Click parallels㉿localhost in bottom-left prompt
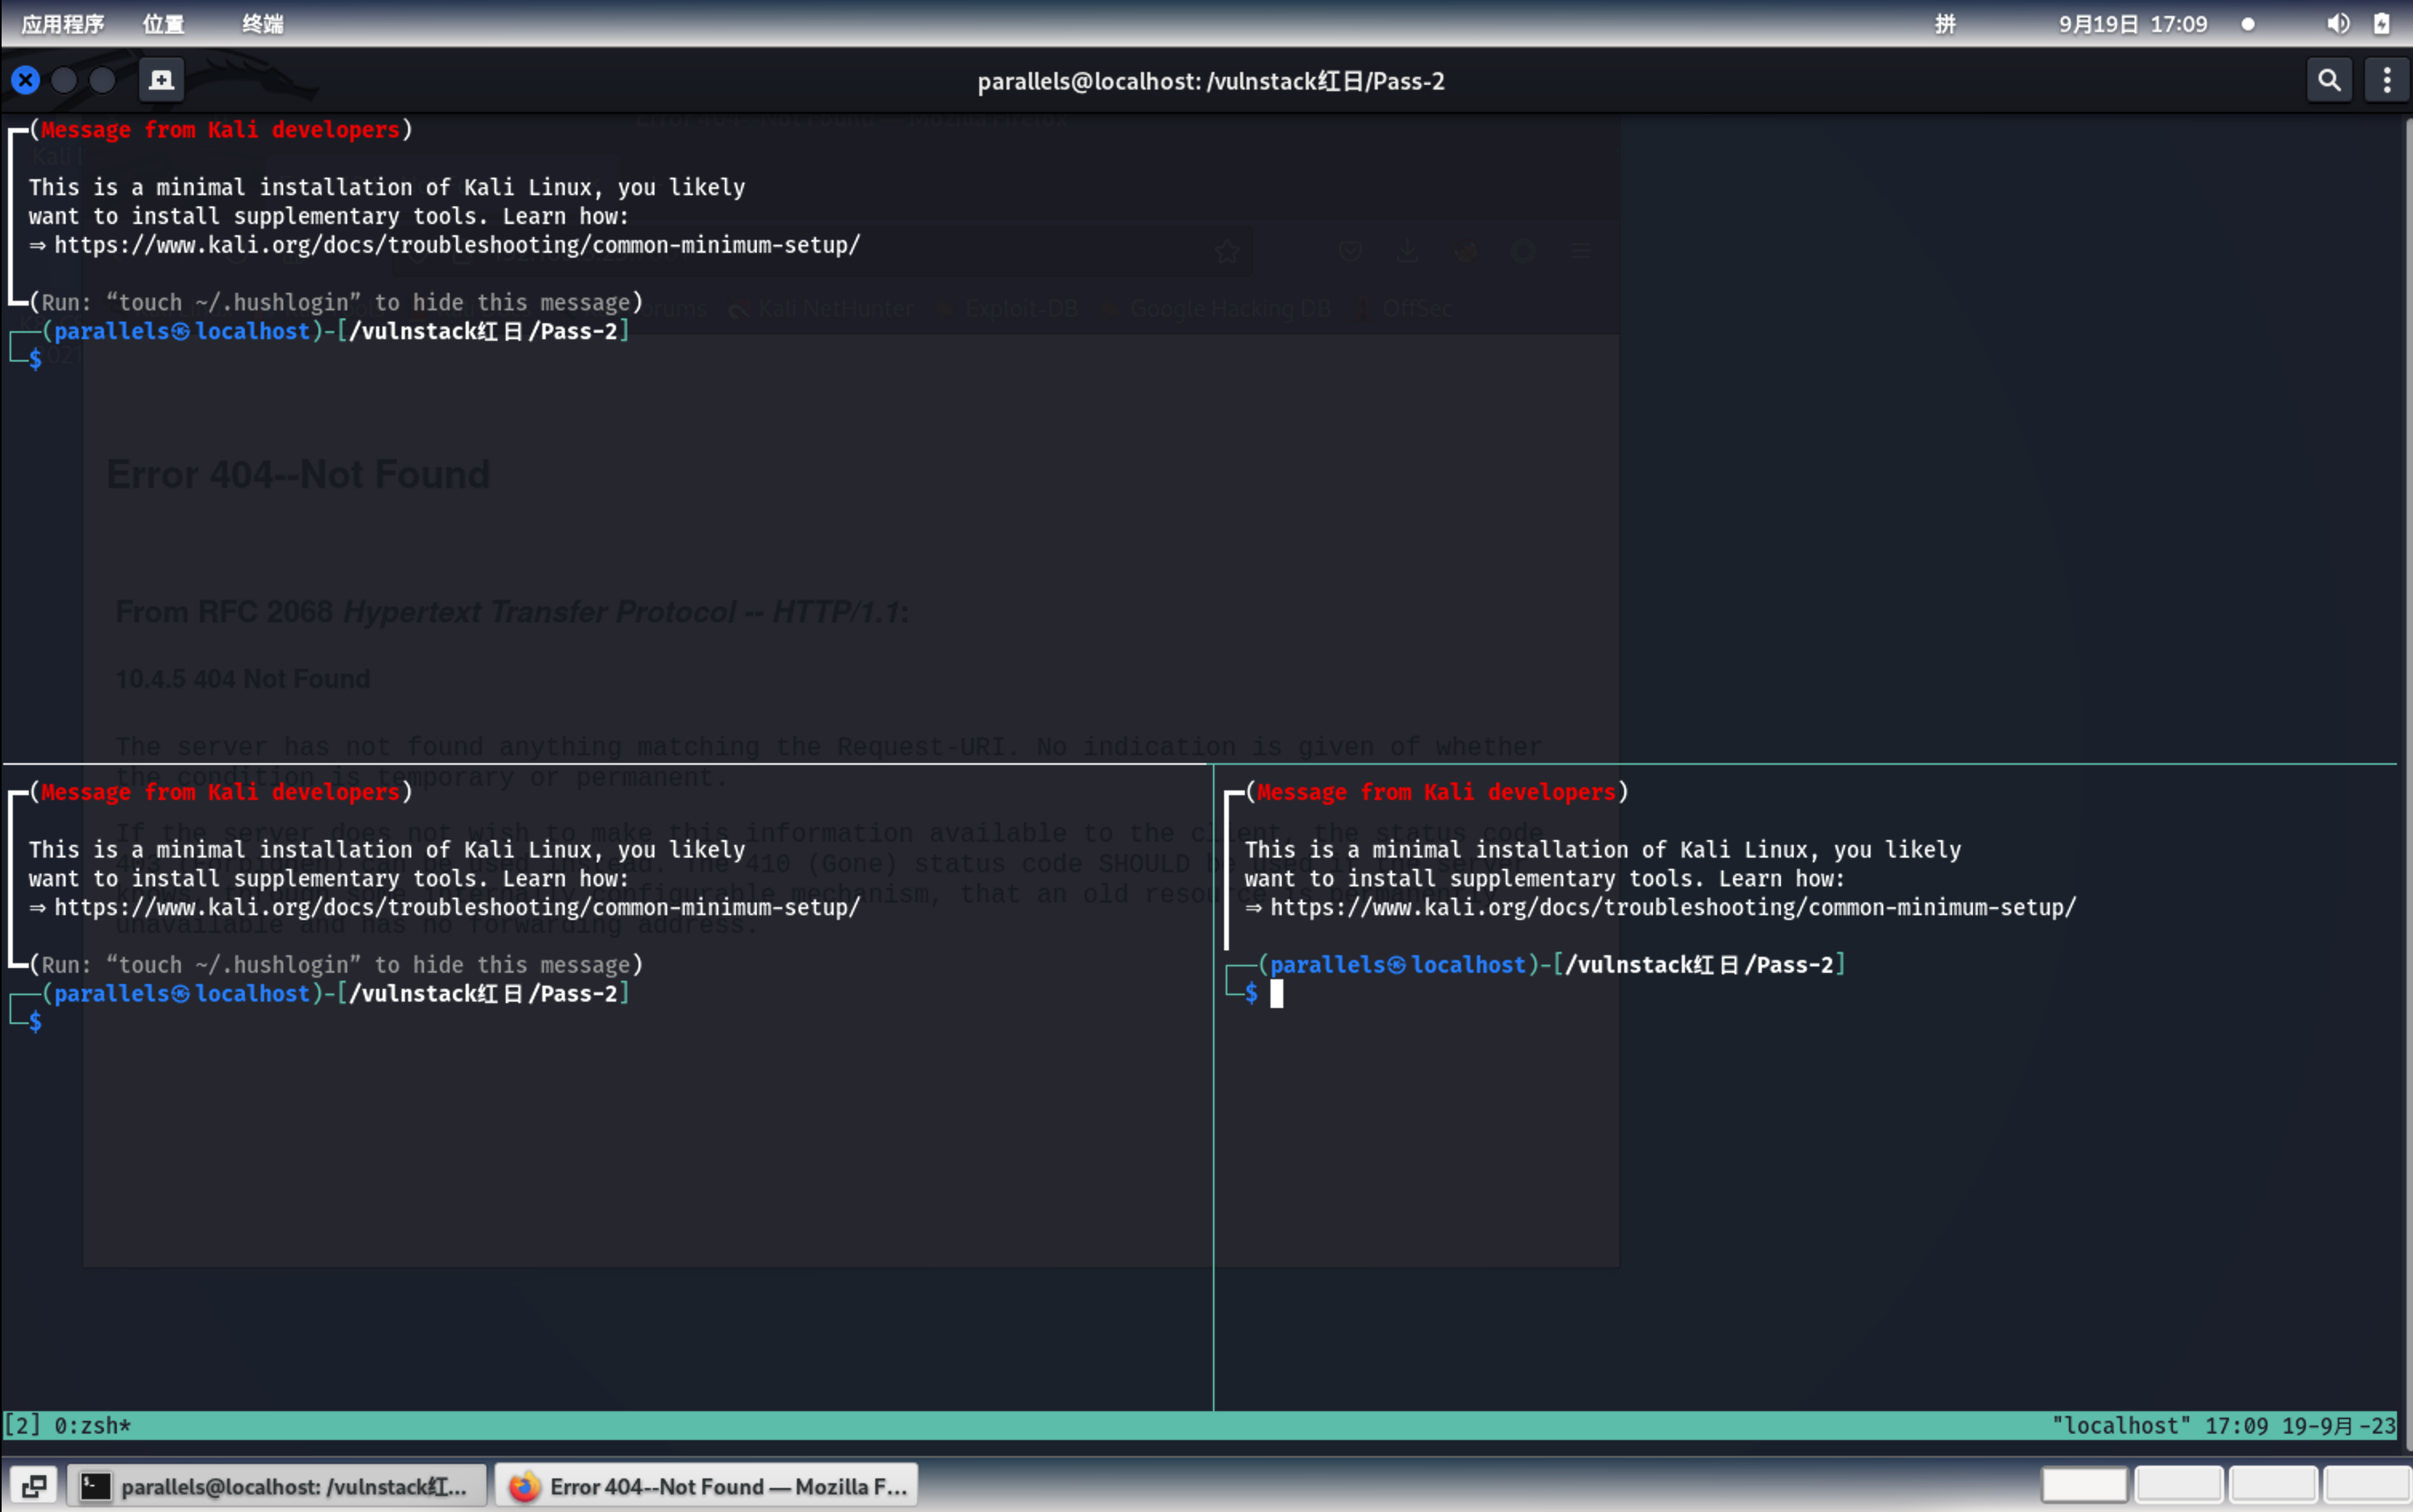 (x=182, y=993)
